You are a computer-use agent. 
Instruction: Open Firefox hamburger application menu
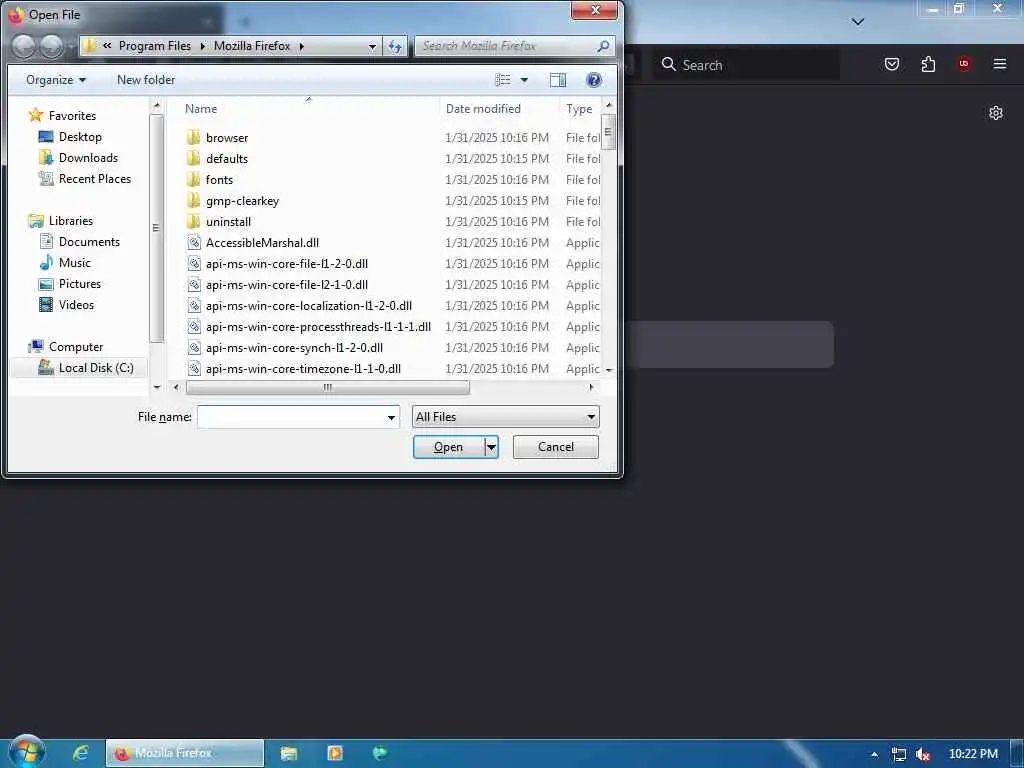click(1000, 63)
